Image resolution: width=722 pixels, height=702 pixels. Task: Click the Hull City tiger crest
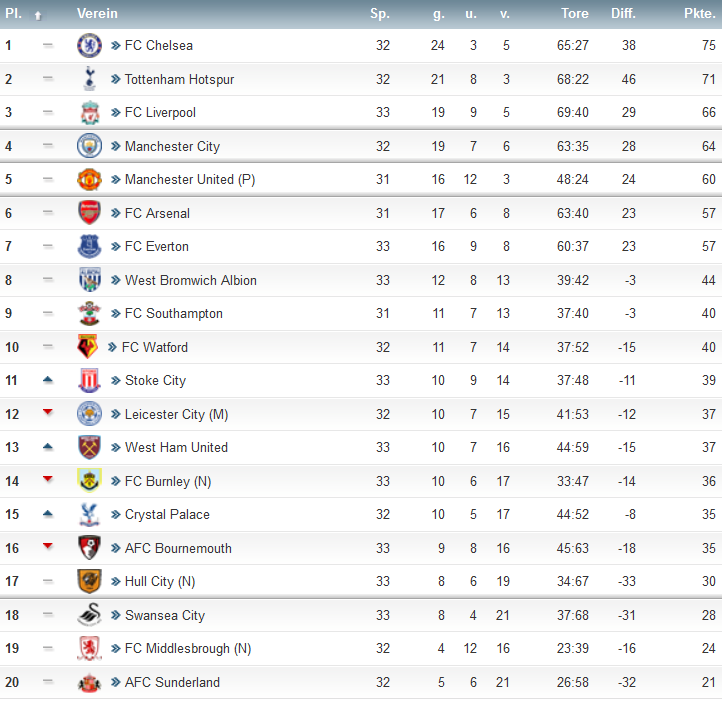89,581
